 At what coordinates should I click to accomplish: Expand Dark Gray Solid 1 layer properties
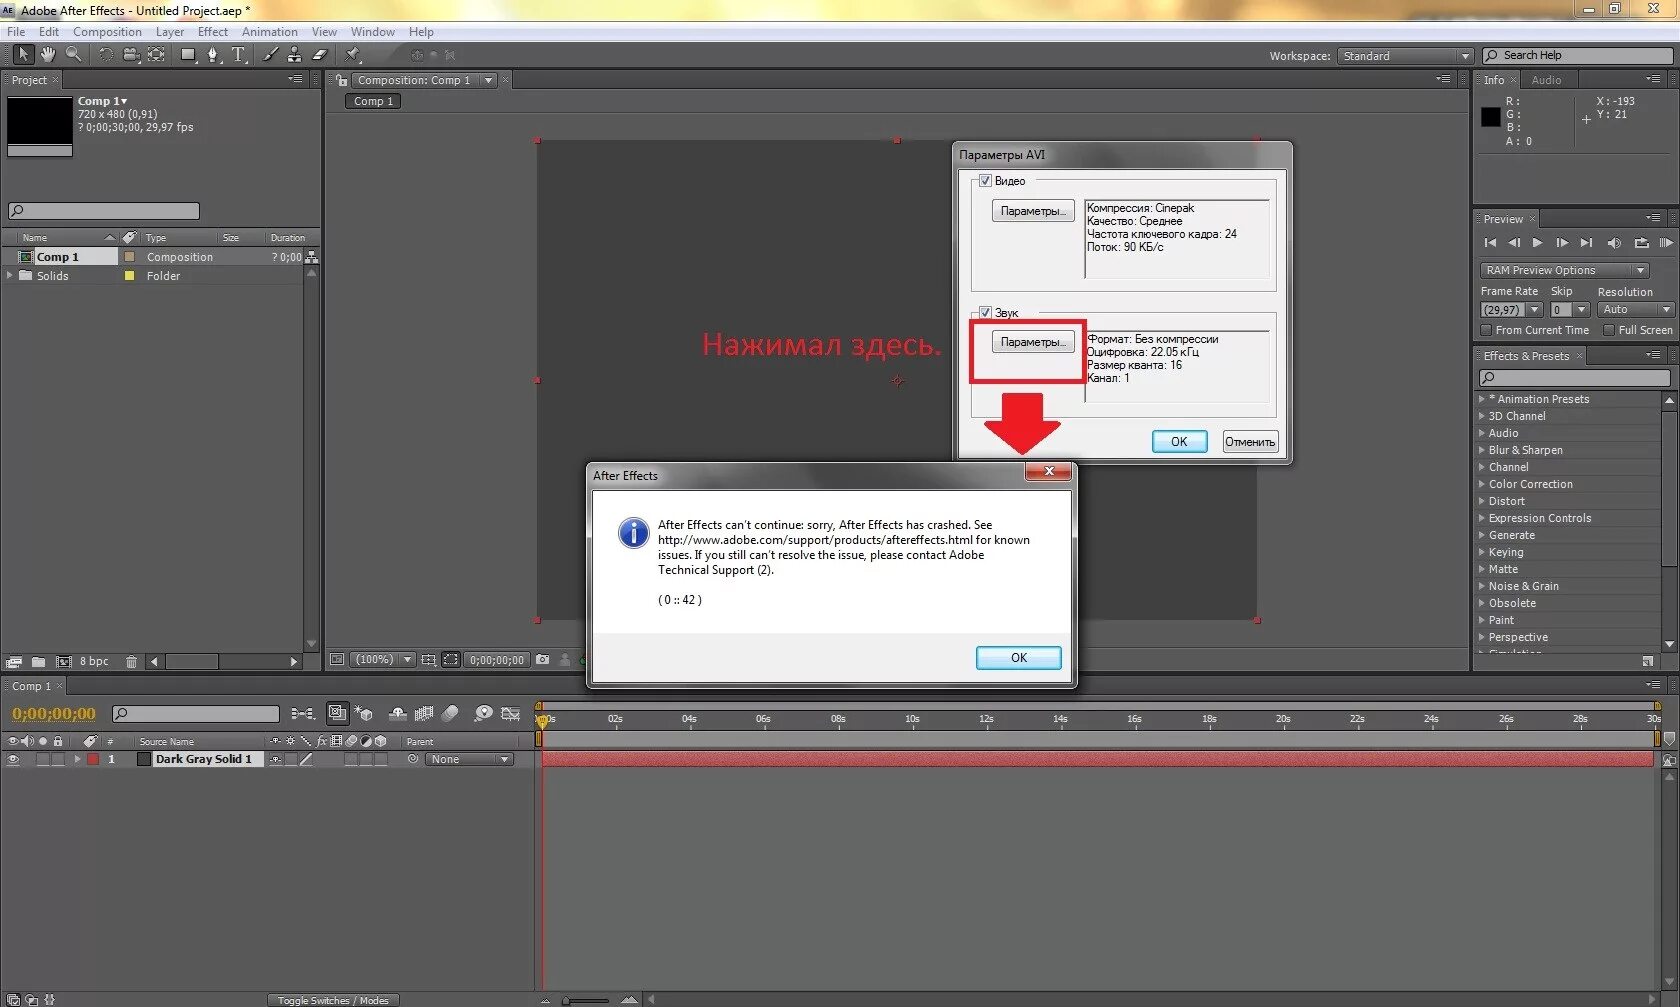pos(77,760)
